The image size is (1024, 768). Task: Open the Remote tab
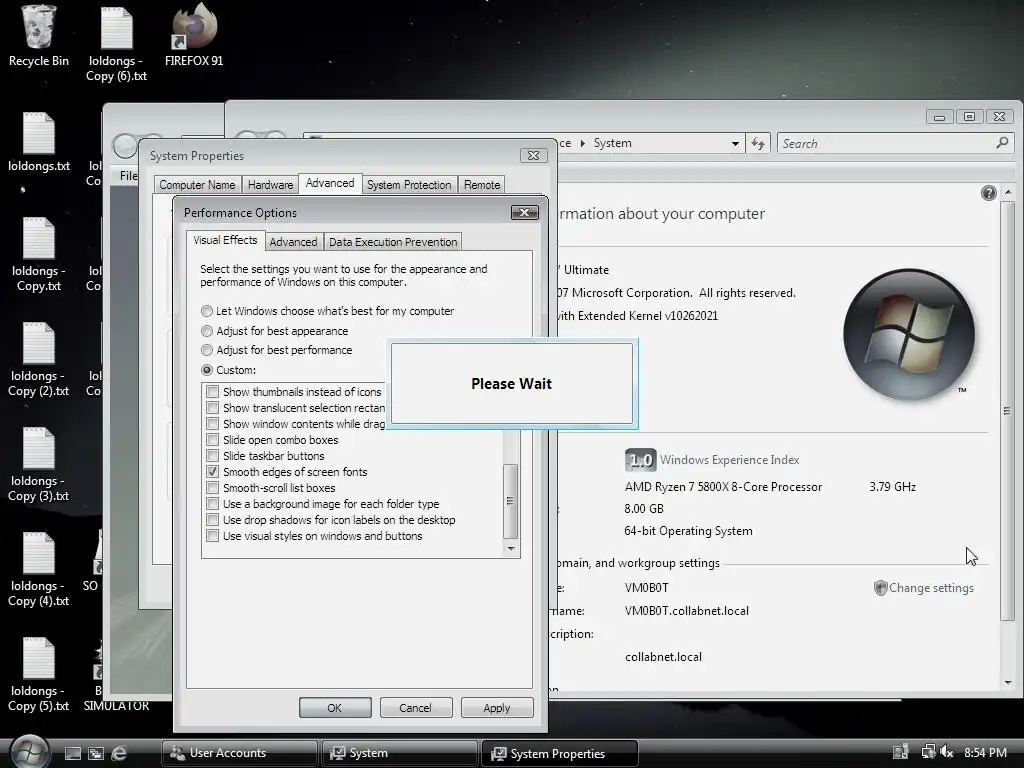pyautogui.click(x=482, y=185)
